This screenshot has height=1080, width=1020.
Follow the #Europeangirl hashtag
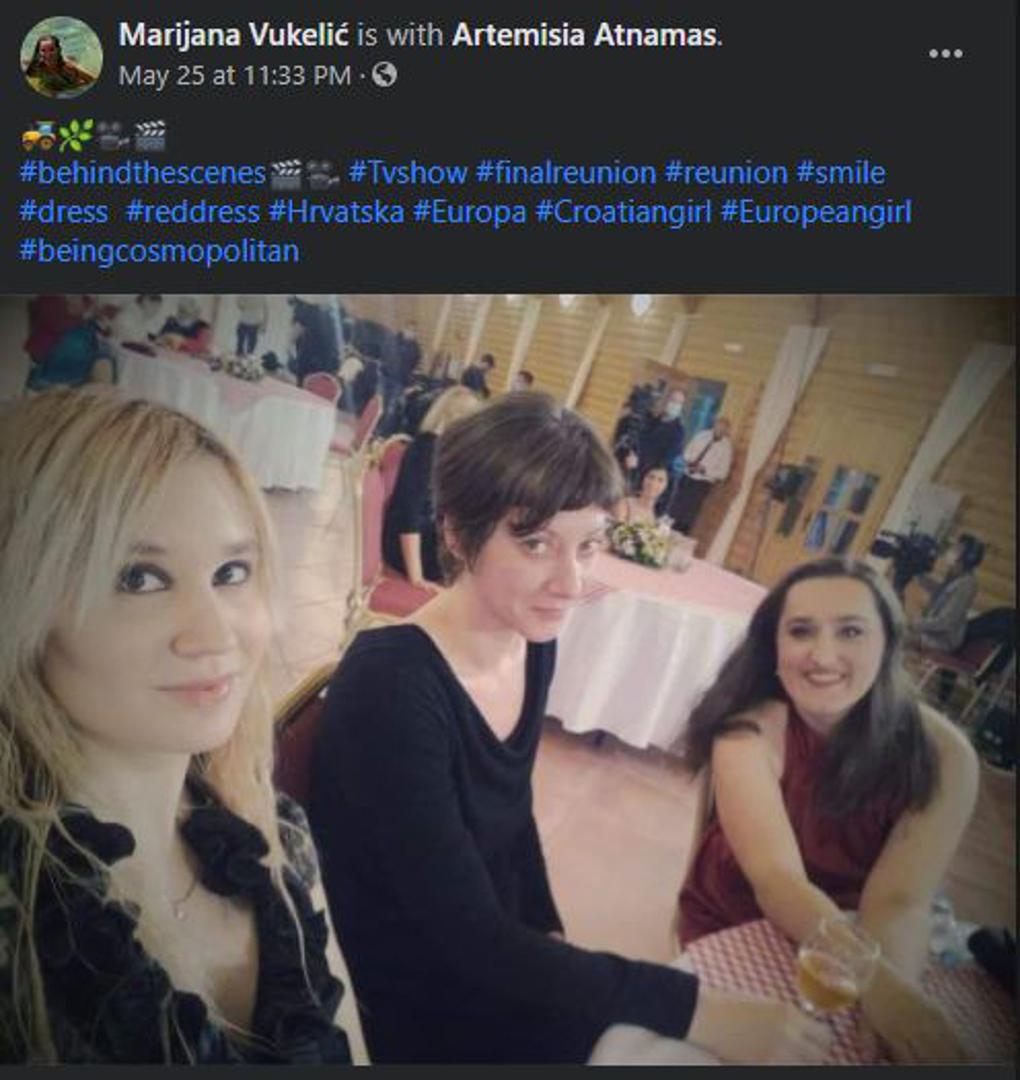pos(816,212)
